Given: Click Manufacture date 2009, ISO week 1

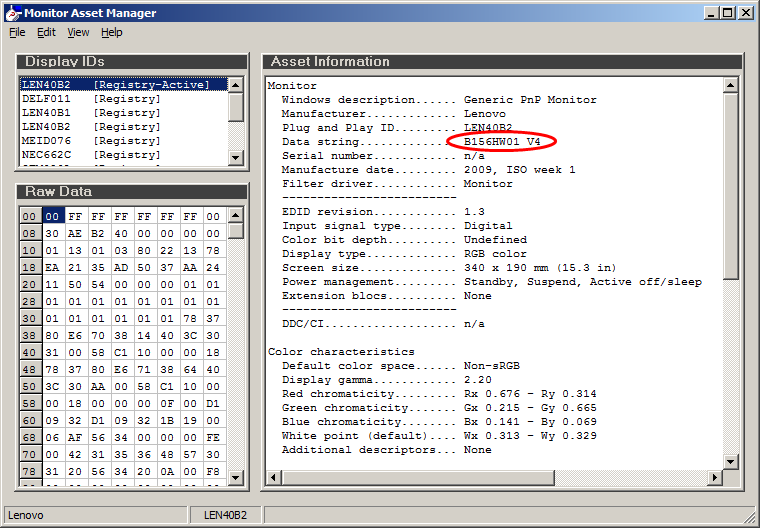Looking at the screenshot, I should [520, 170].
